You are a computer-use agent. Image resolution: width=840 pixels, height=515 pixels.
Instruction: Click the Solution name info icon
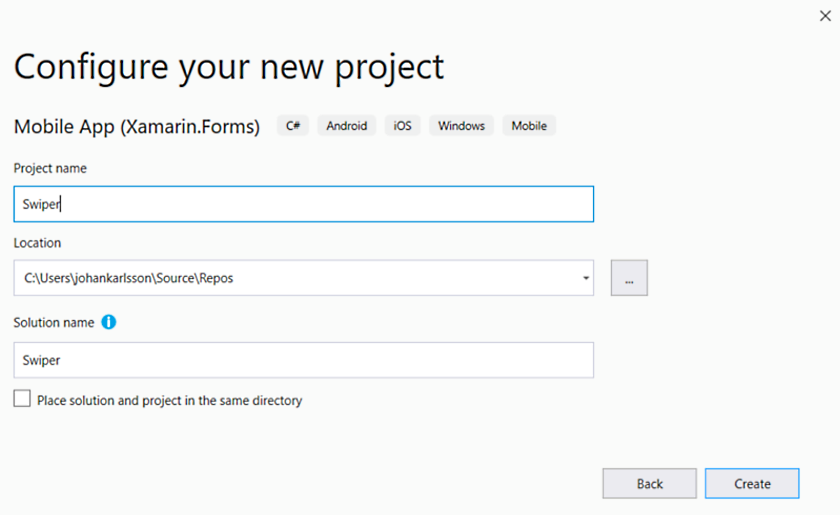(109, 322)
